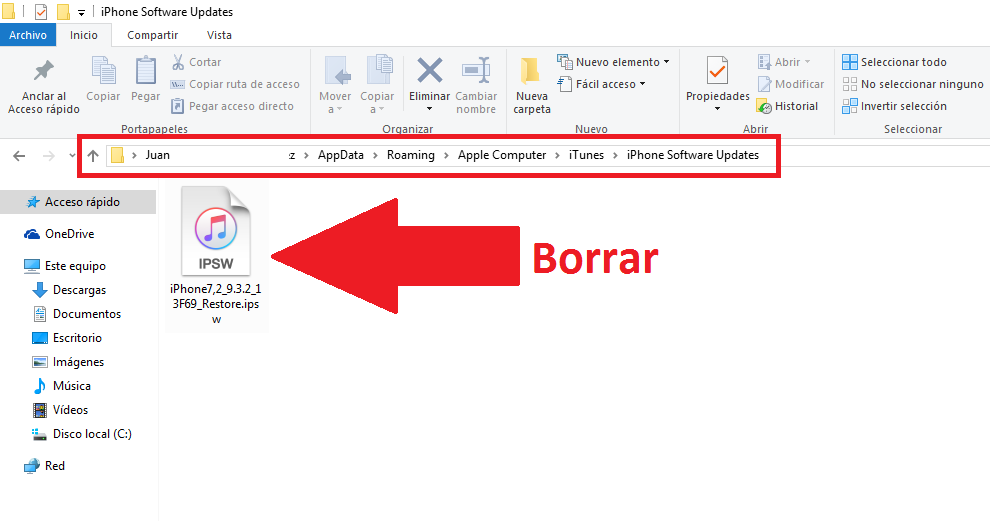Switch to the Inicio tab
Viewport: 990px width, 521px height.
pos(84,35)
